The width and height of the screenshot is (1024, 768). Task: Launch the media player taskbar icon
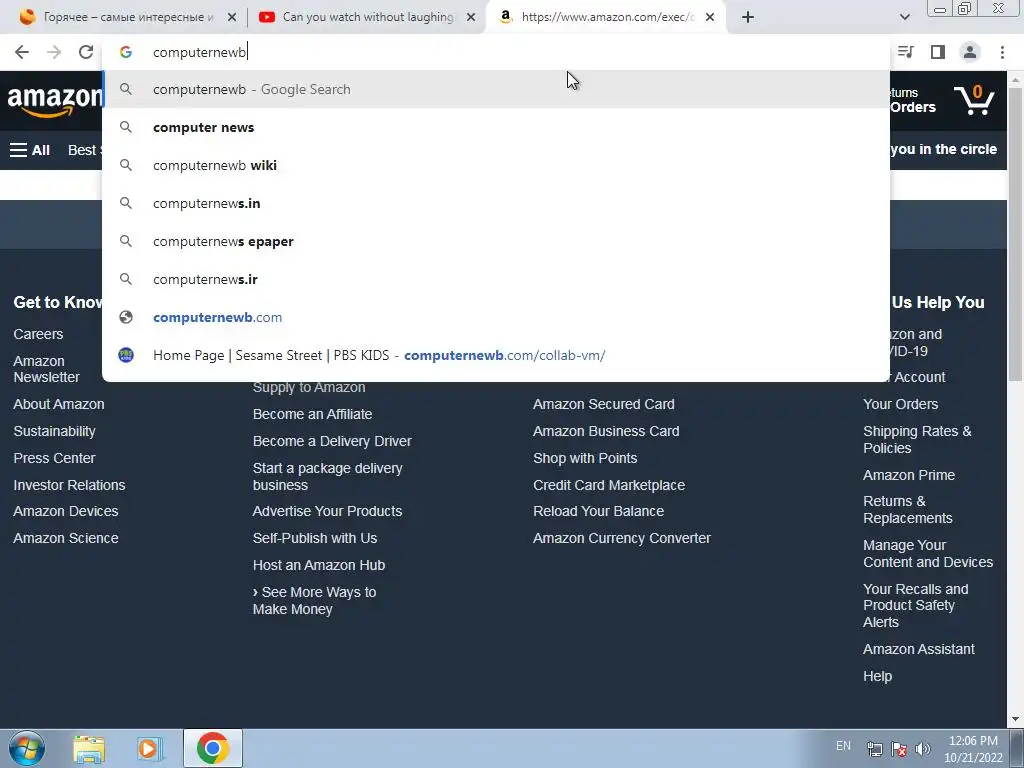(150, 748)
